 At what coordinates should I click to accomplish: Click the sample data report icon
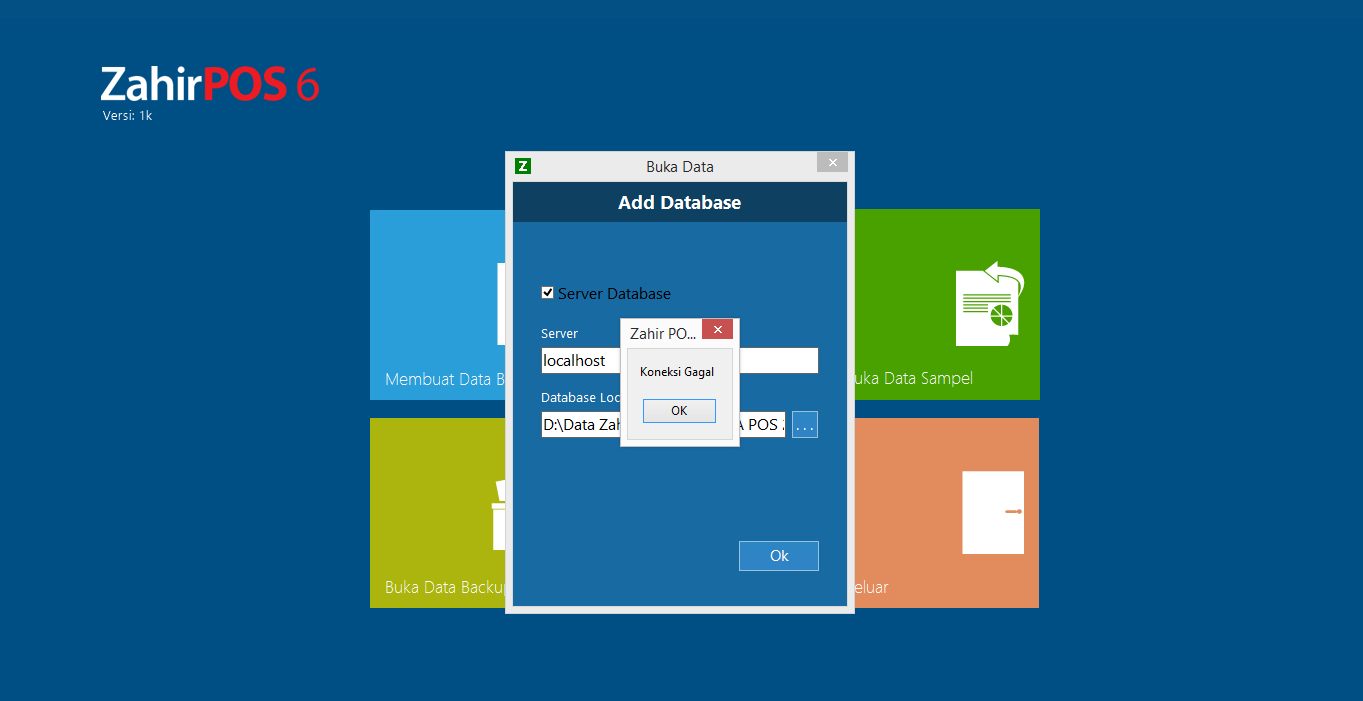[x=990, y=304]
